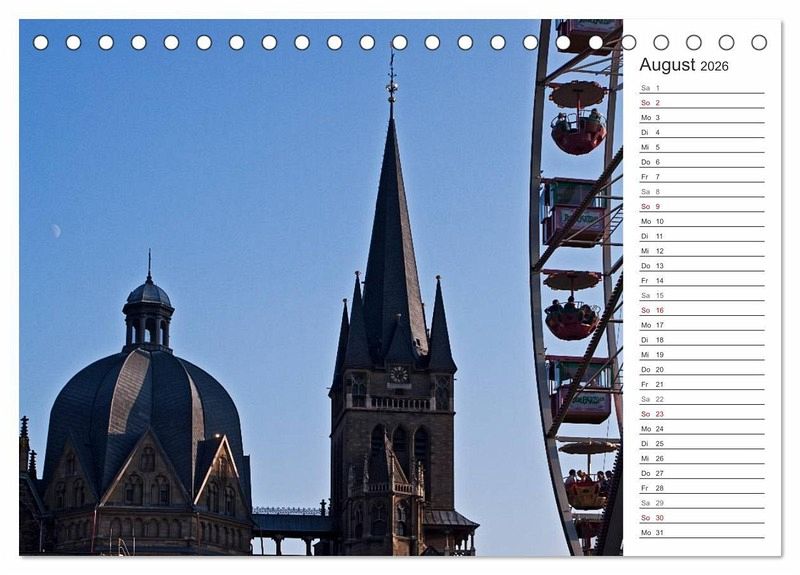Image resolution: width=800 pixels, height=575 pixels.
Task: Click the So 23 date line
Action: click(701, 414)
